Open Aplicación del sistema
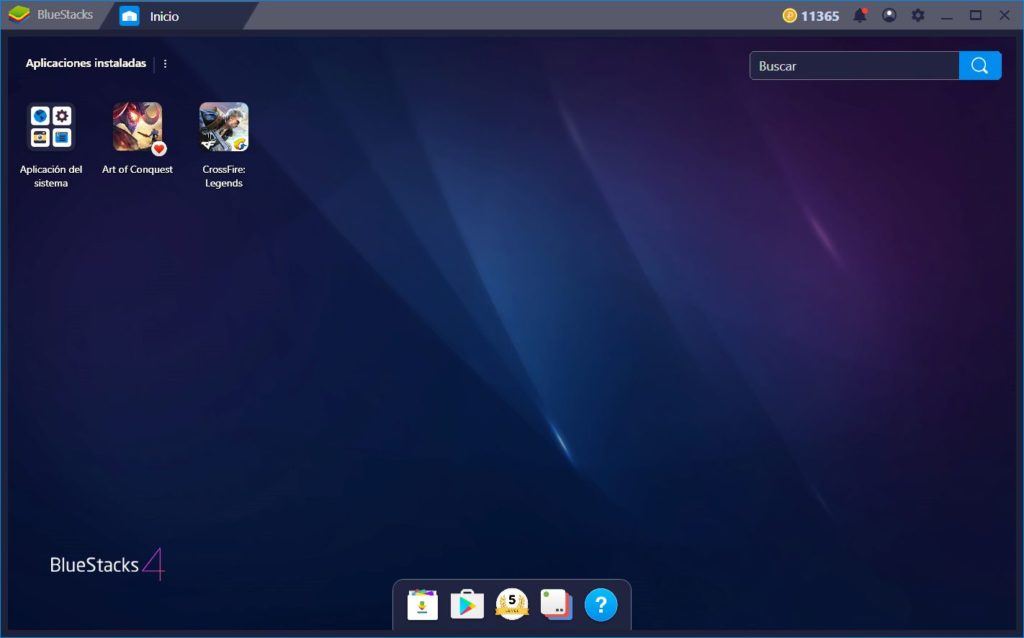 click(x=50, y=125)
